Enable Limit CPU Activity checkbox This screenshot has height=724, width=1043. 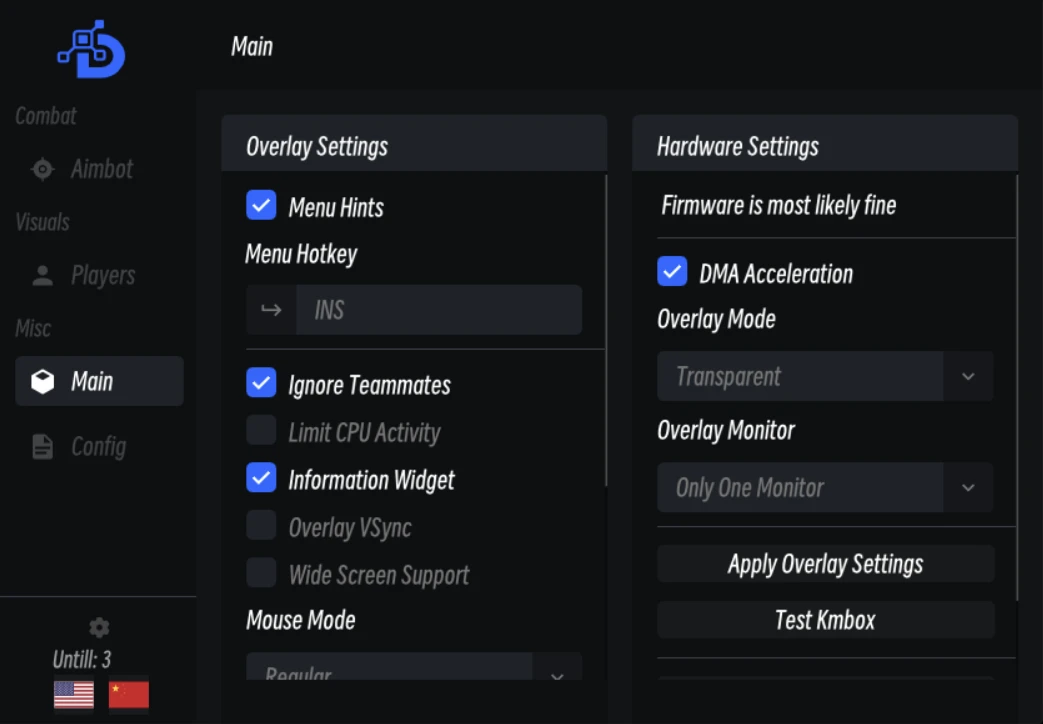click(x=261, y=430)
